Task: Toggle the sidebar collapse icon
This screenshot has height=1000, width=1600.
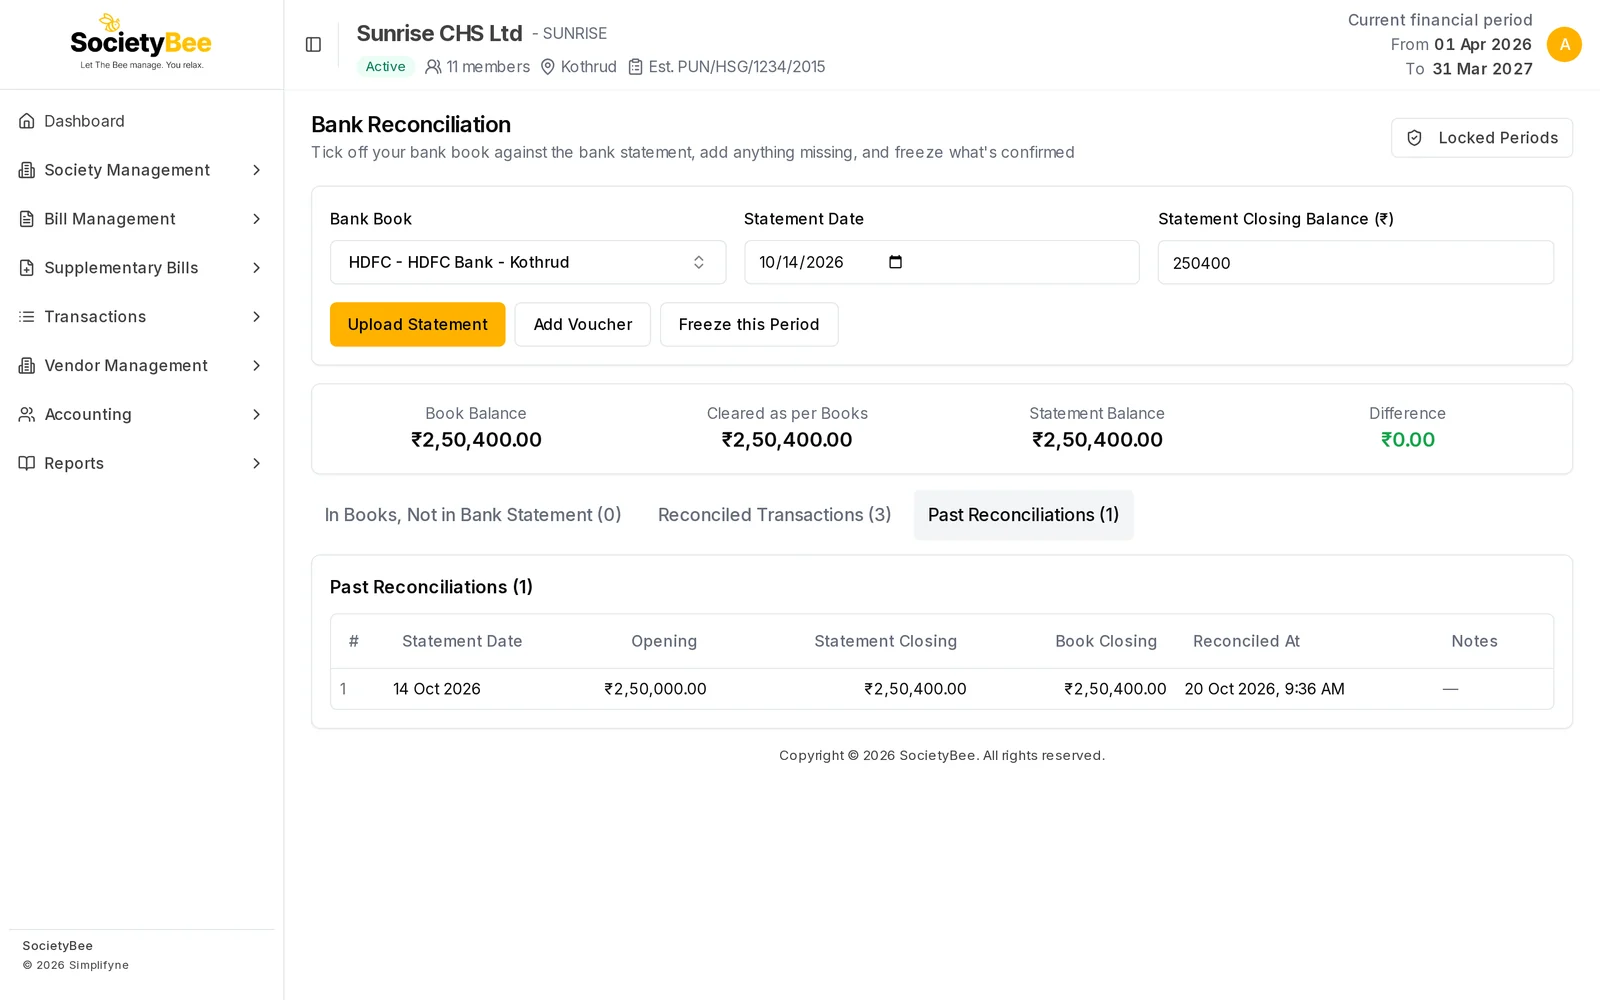Action: point(313,45)
